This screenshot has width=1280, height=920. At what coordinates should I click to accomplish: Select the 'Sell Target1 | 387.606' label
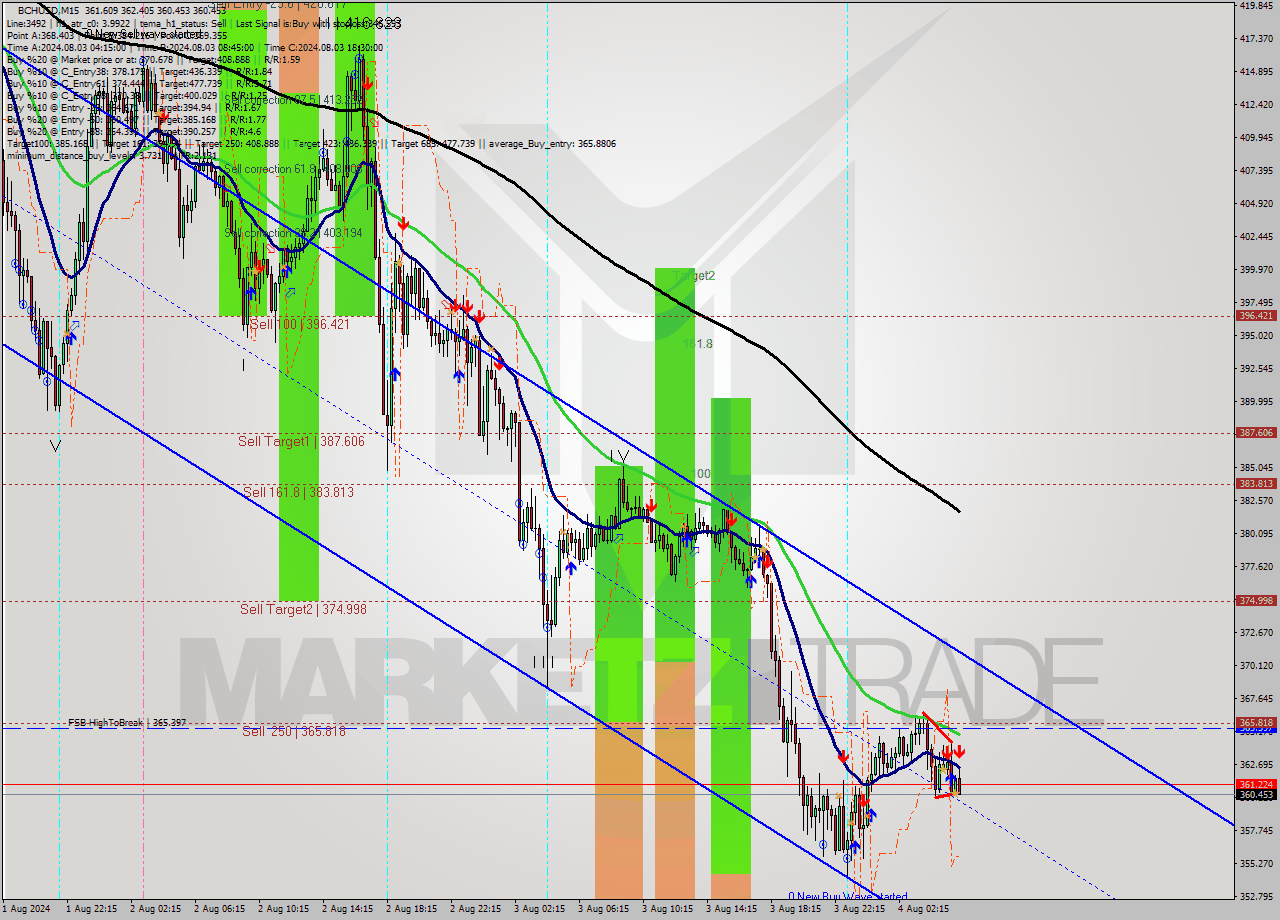click(x=301, y=440)
